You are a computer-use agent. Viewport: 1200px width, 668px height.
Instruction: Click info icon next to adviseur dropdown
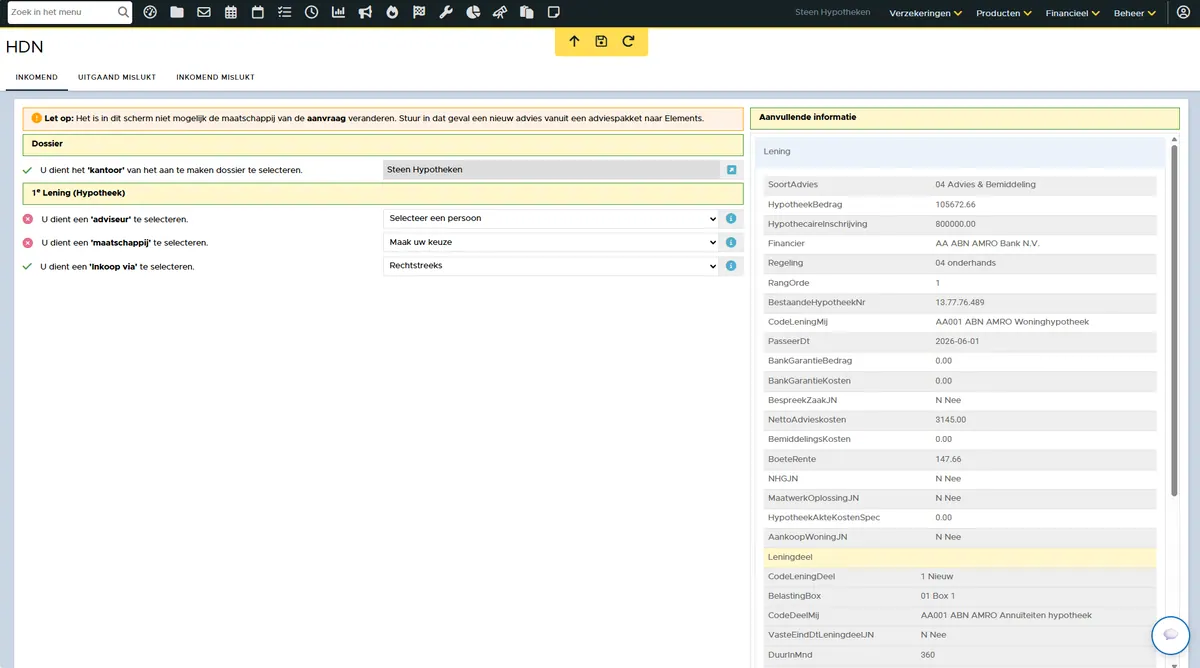coord(731,218)
